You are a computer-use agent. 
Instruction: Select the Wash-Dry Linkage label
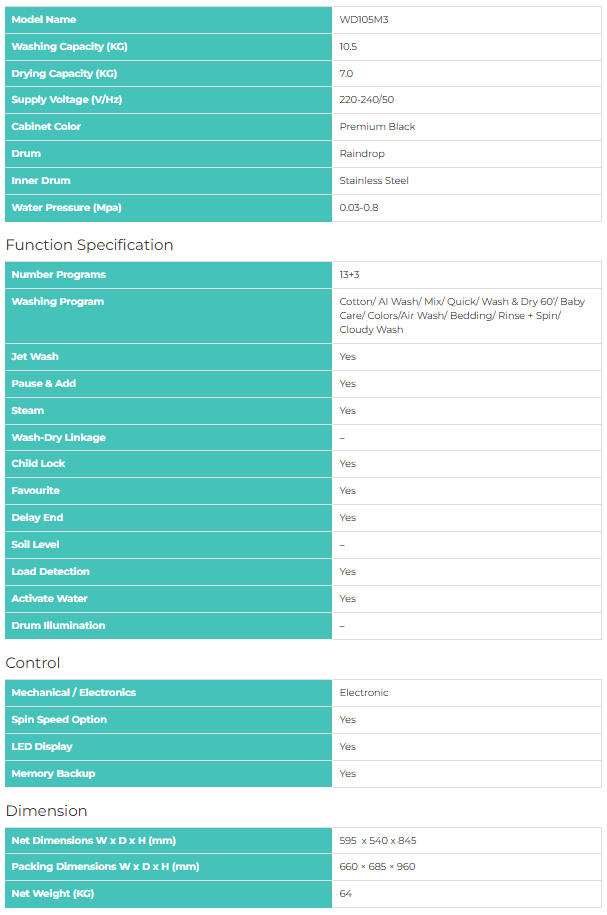point(58,438)
